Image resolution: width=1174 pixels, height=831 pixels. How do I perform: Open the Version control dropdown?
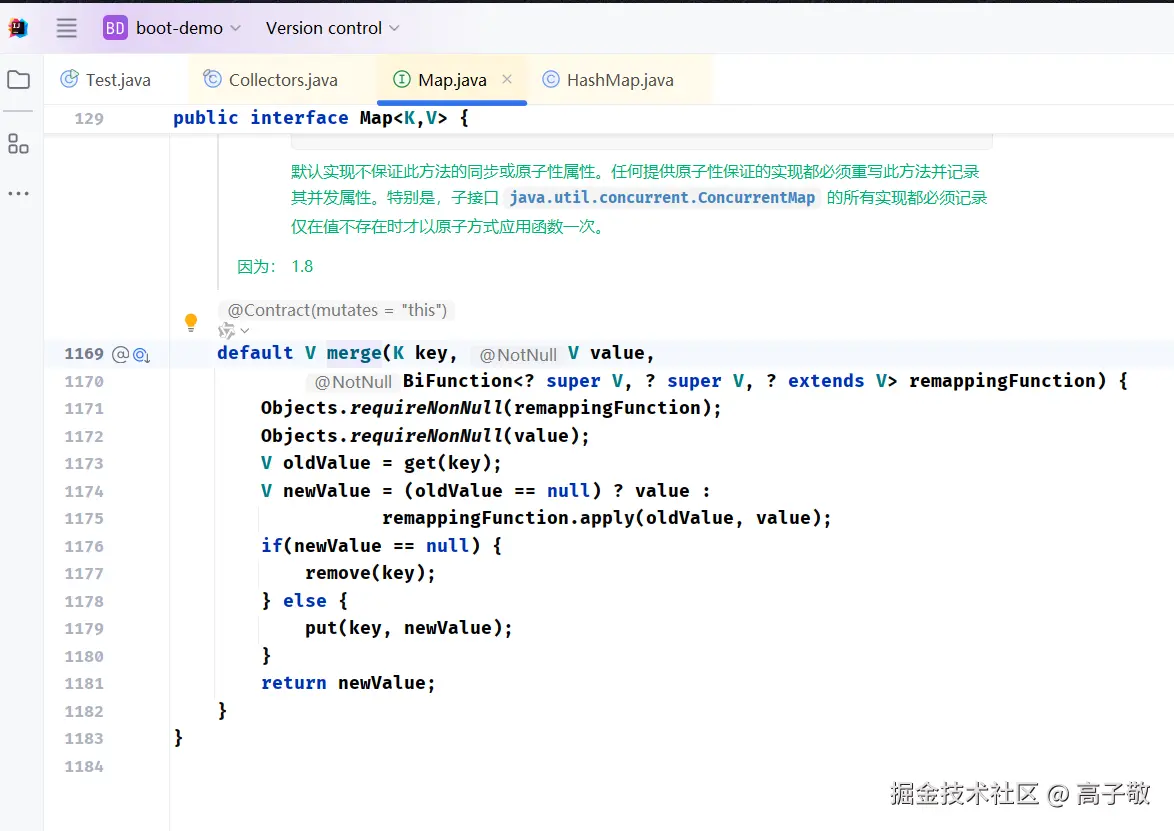(x=332, y=28)
